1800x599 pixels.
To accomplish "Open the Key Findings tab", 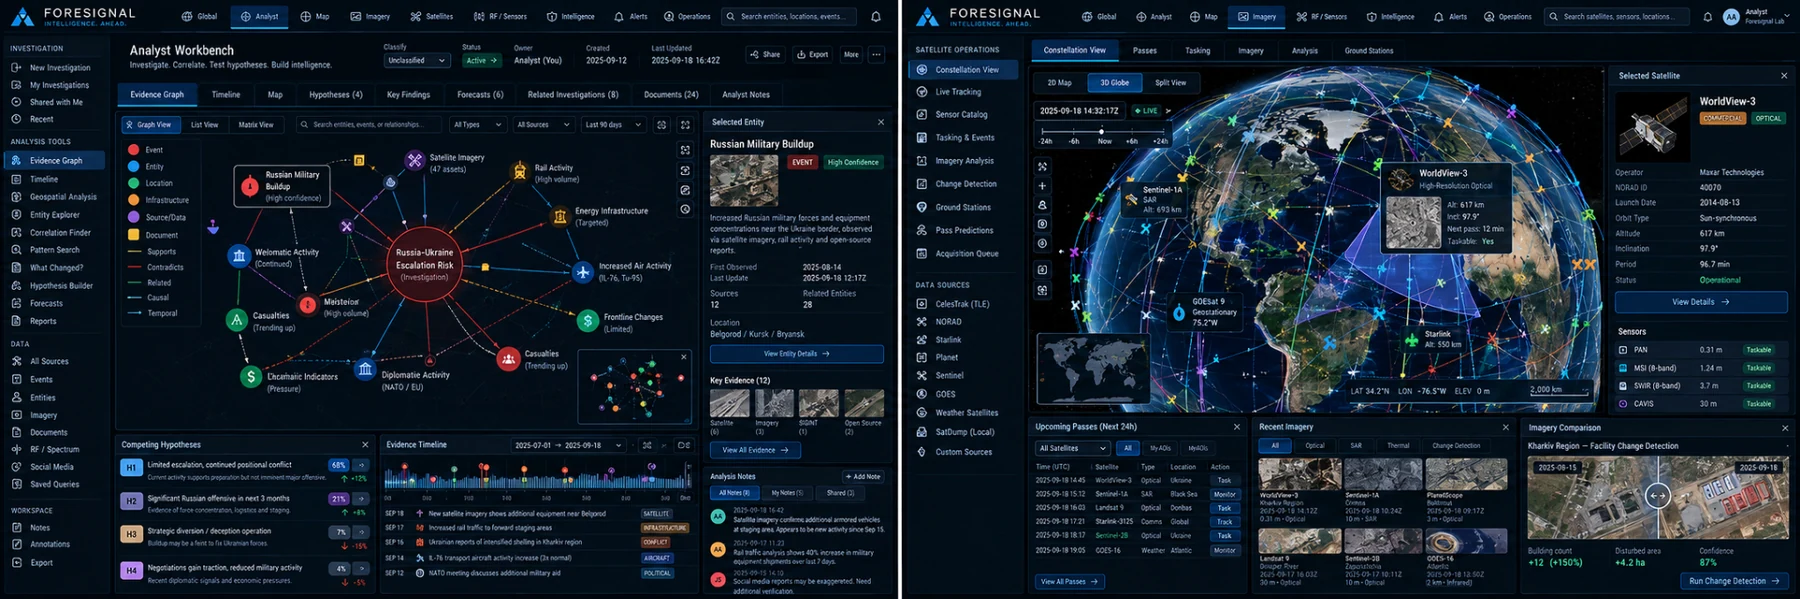I will click(x=408, y=95).
